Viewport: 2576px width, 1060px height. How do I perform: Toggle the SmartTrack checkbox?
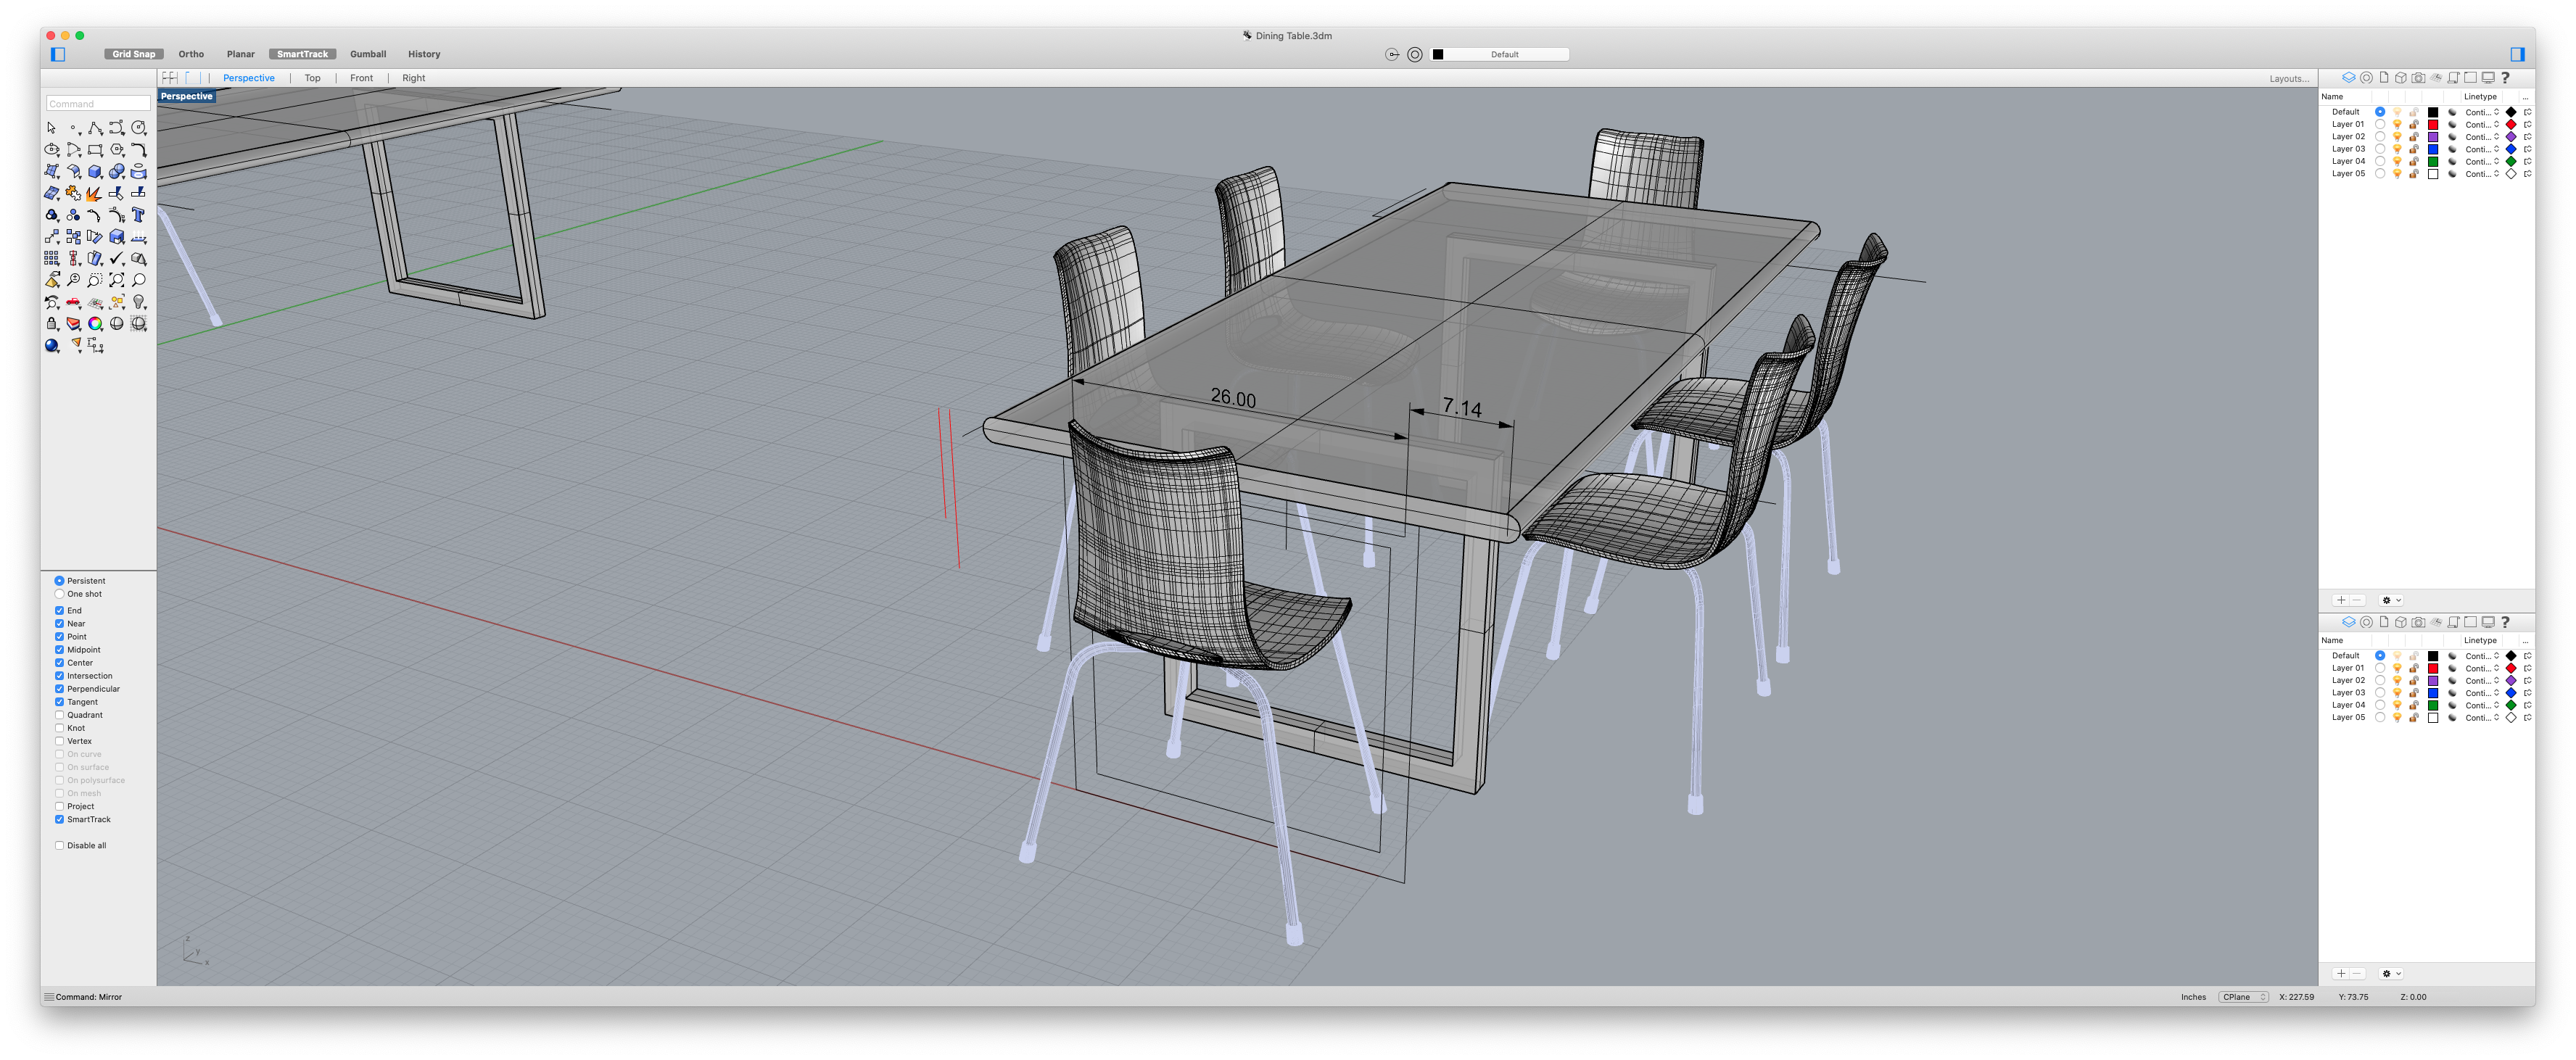tap(59, 819)
